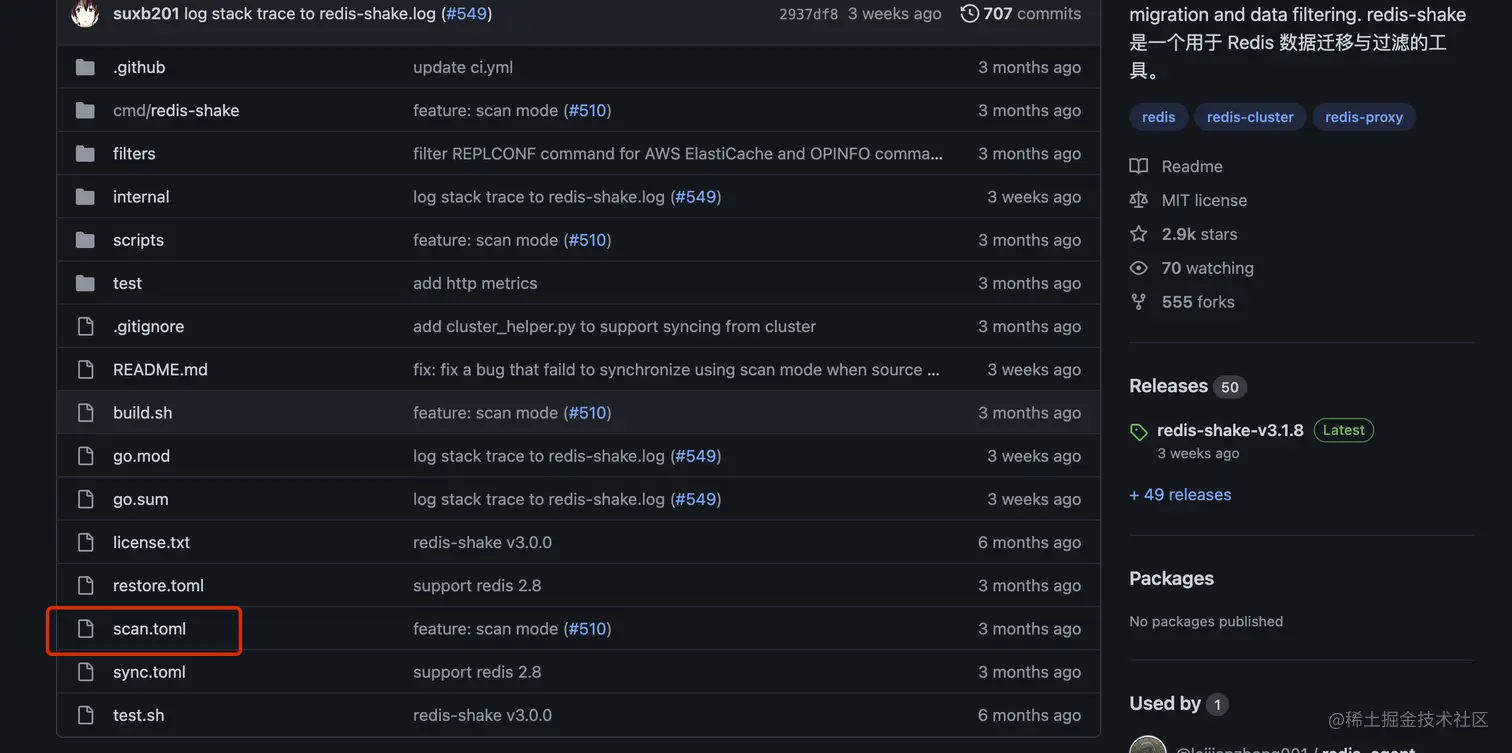Open the filters directory
1512x753 pixels.
pos(134,153)
